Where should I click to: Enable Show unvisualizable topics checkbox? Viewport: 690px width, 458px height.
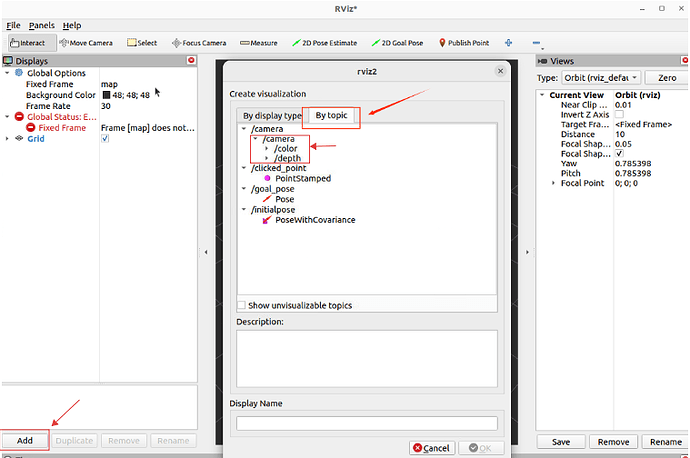[241, 305]
